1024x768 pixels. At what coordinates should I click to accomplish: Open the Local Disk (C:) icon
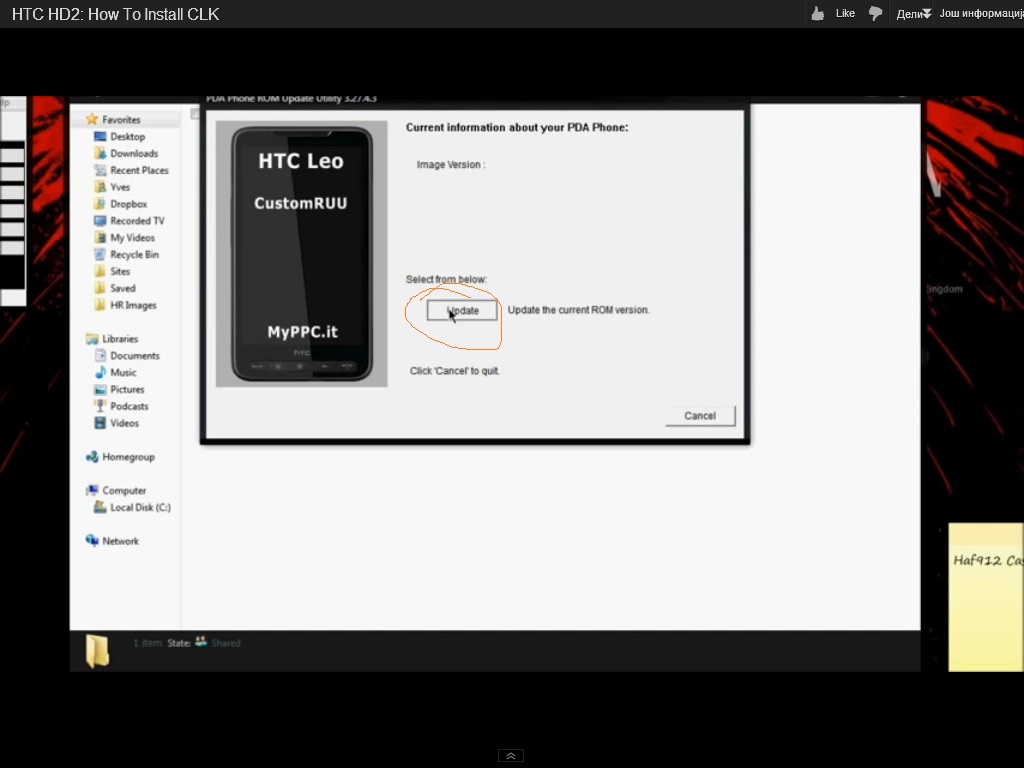100,507
